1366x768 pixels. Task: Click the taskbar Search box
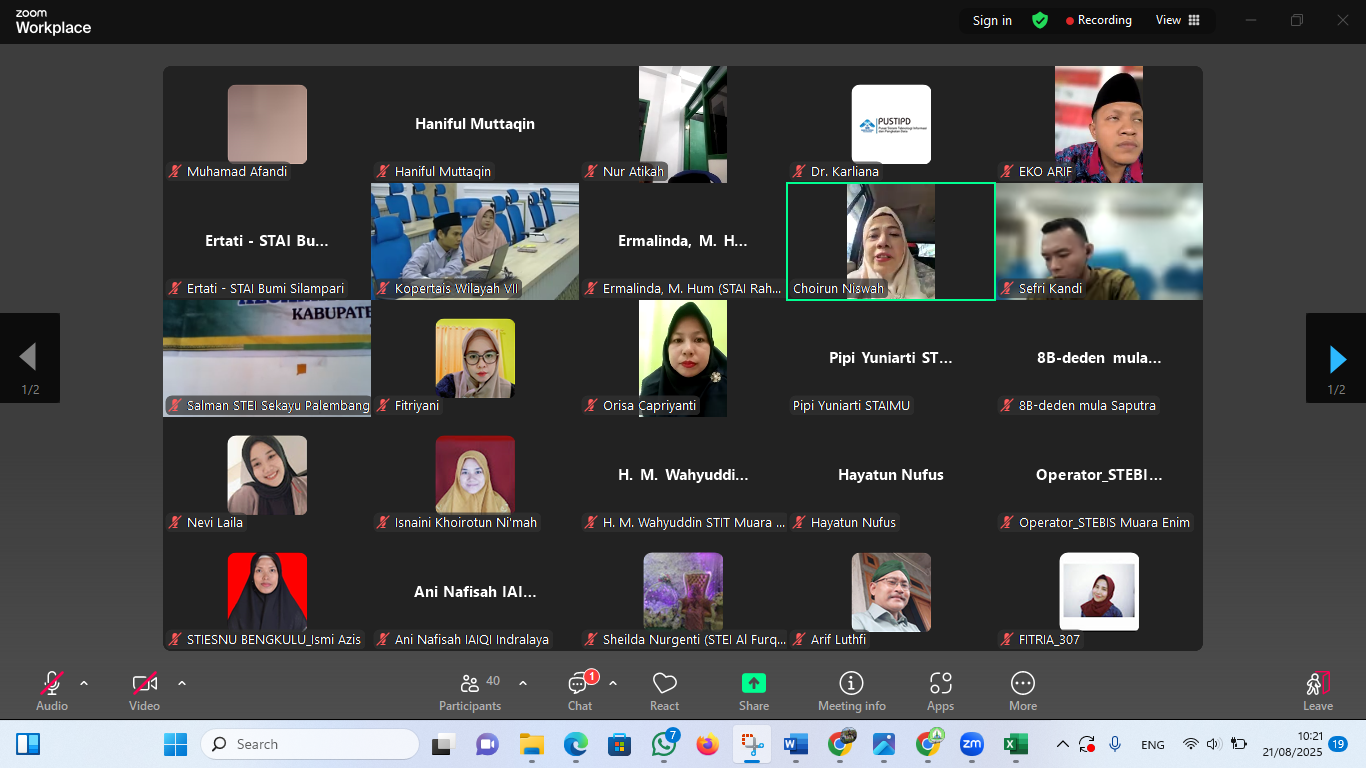310,744
